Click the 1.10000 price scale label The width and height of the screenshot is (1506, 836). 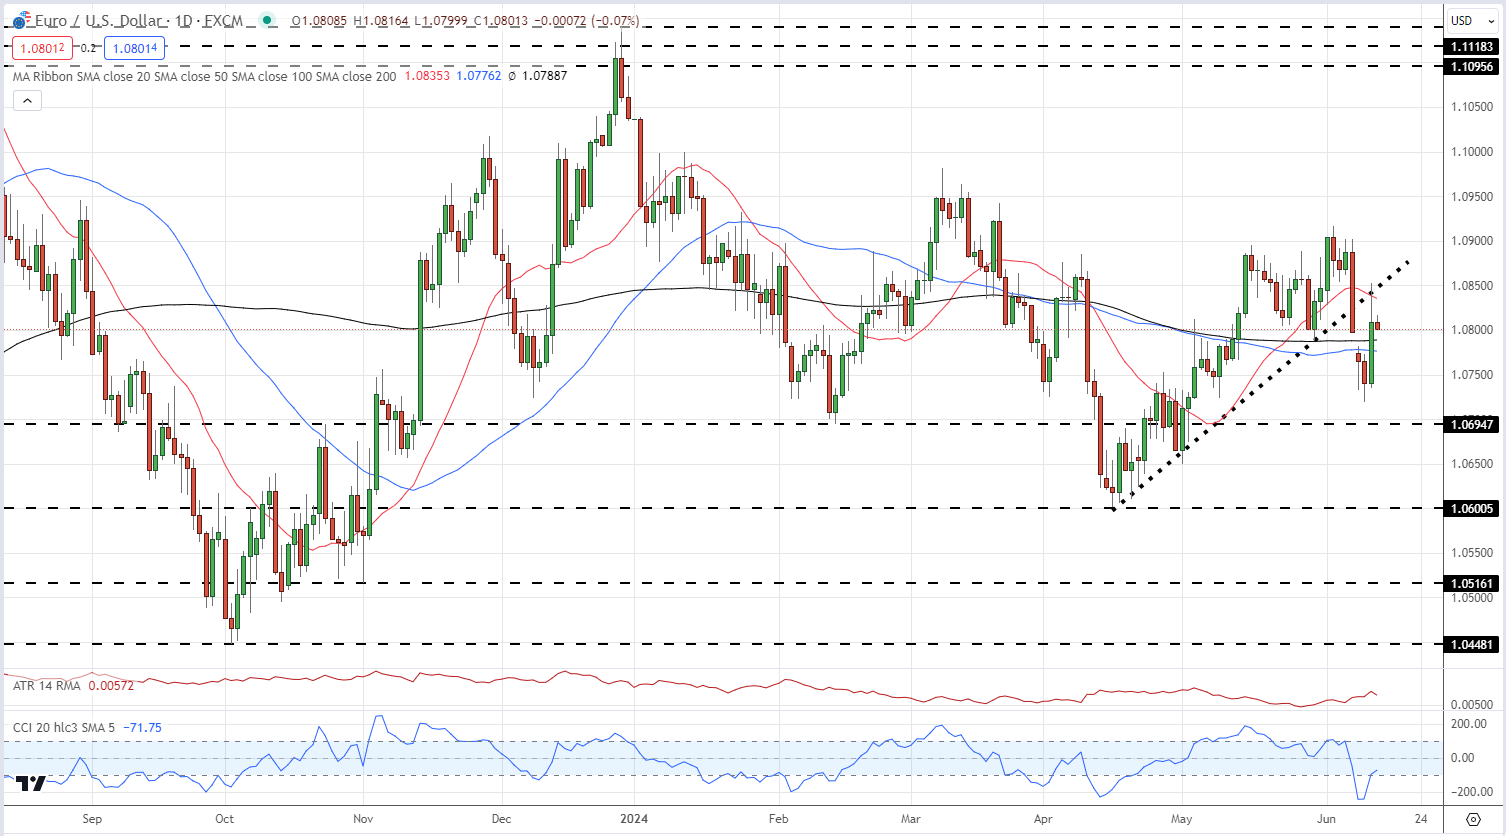pos(1472,152)
